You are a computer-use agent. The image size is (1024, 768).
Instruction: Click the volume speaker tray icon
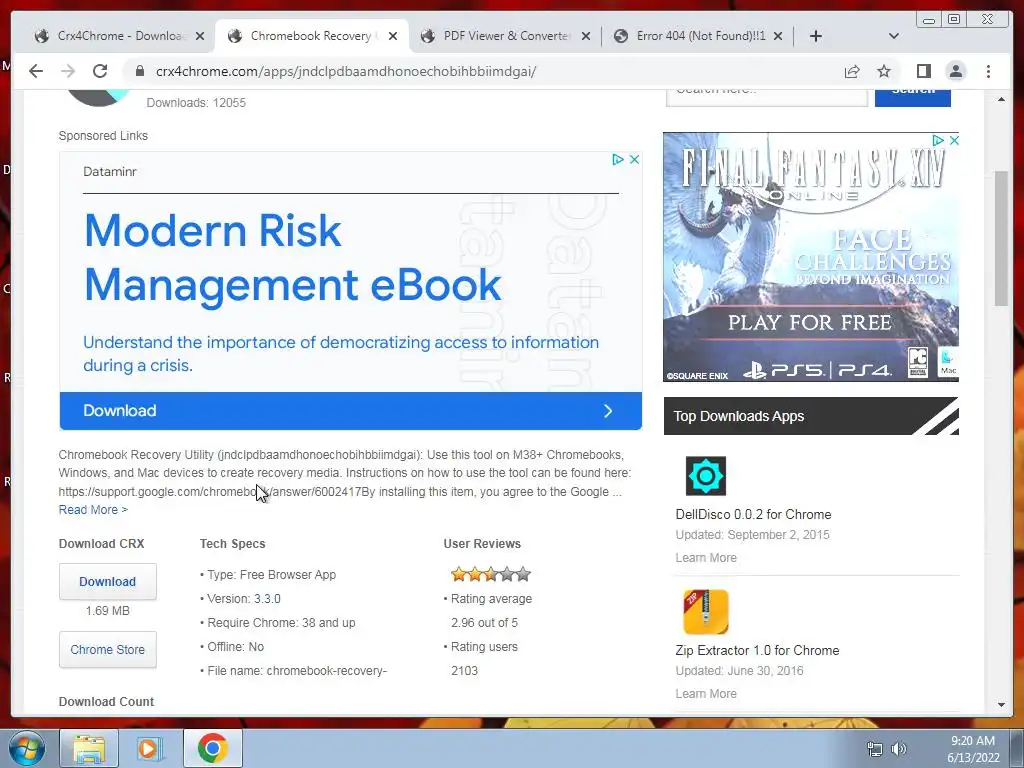(x=899, y=749)
